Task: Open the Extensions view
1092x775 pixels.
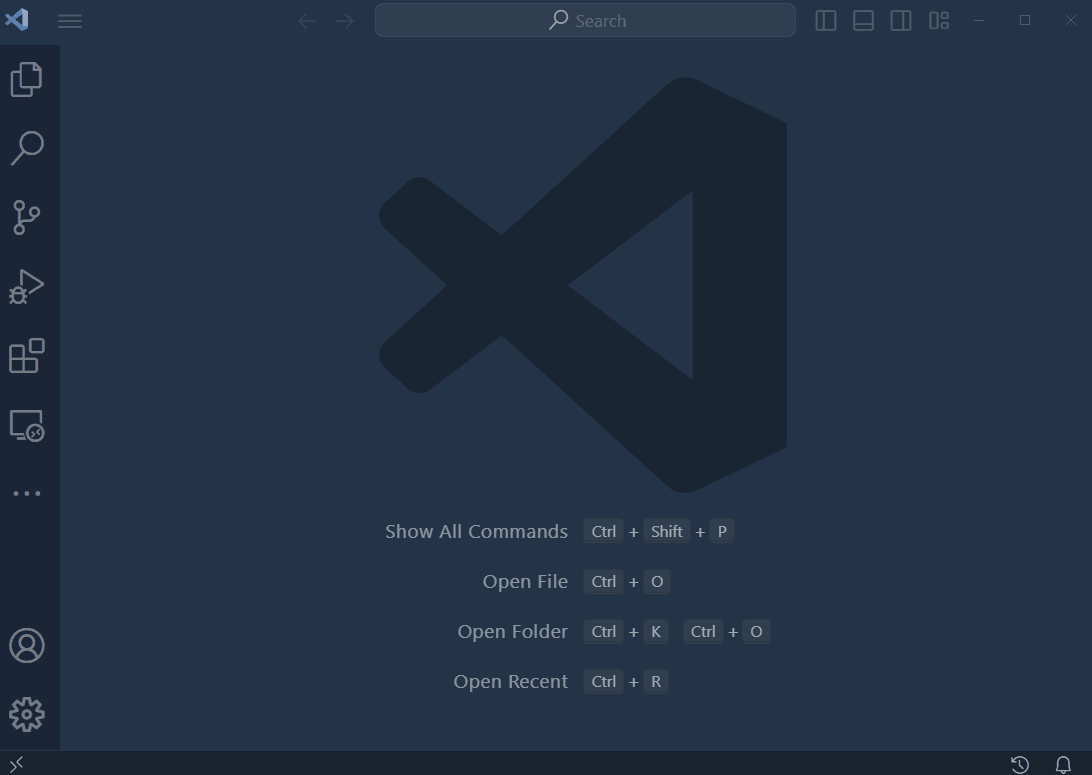Action: coord(27,356)
